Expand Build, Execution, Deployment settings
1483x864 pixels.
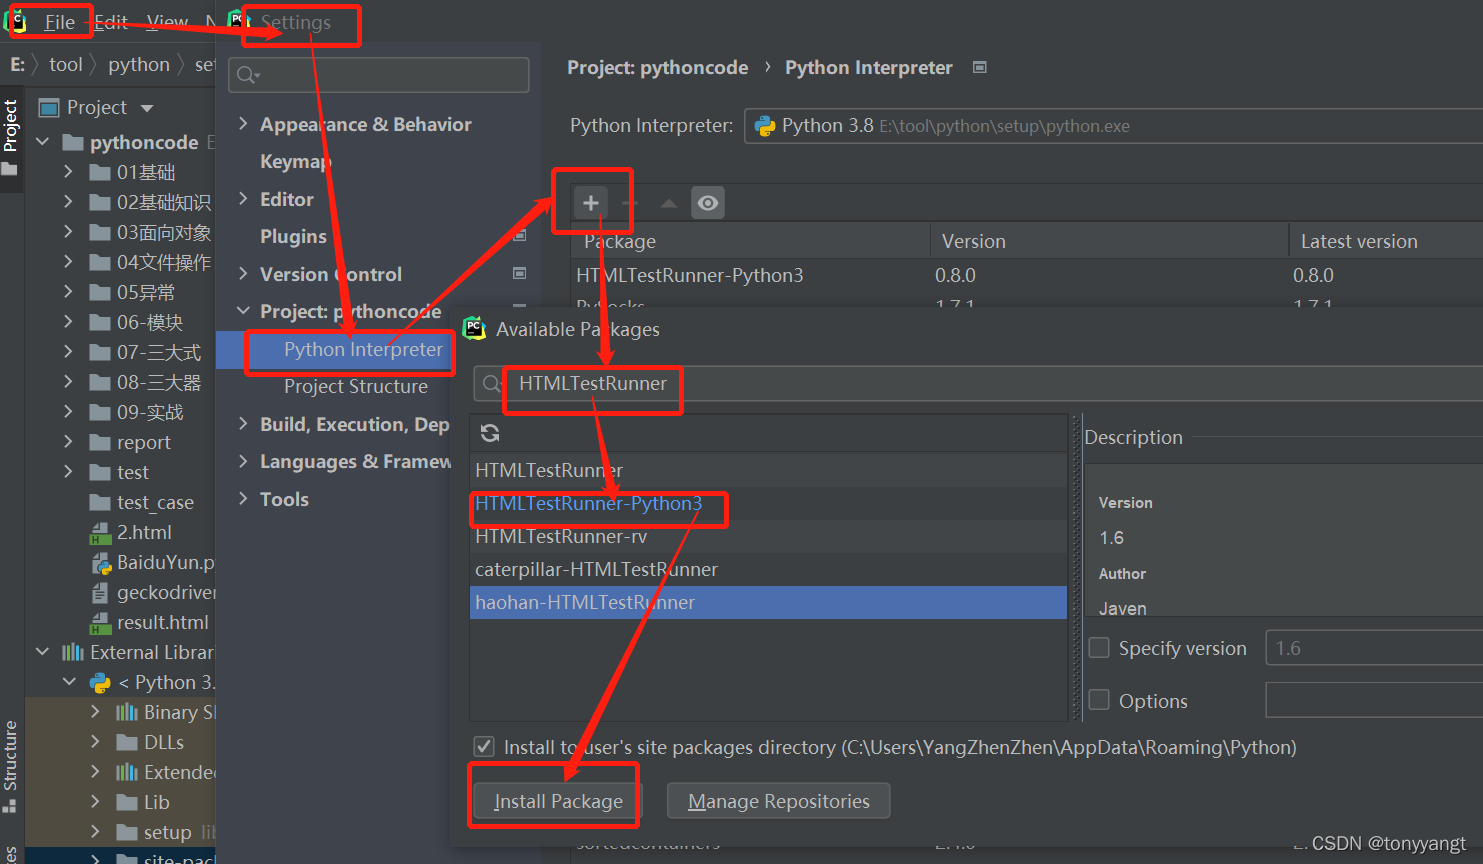(x=243, y=424)
